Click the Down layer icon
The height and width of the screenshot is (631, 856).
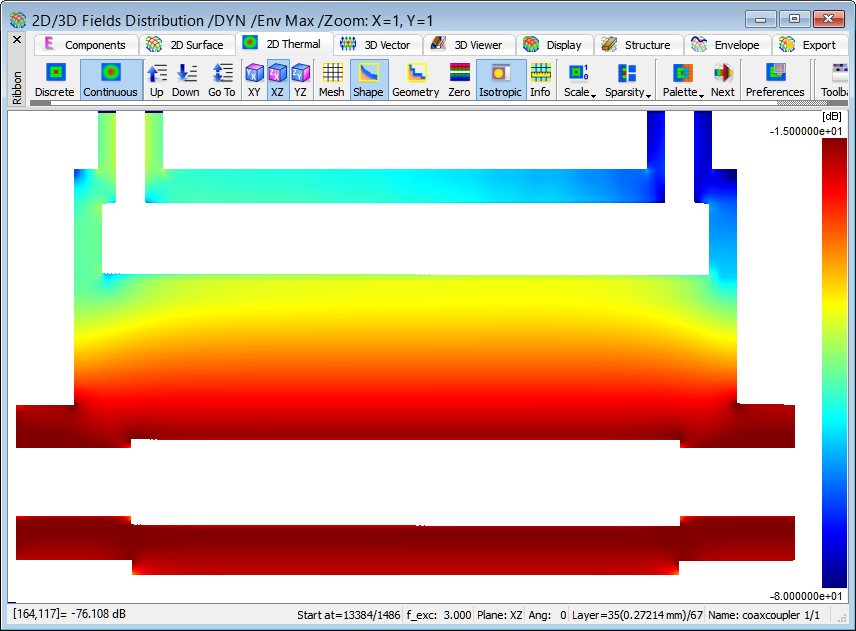click(x=185, y=80)
